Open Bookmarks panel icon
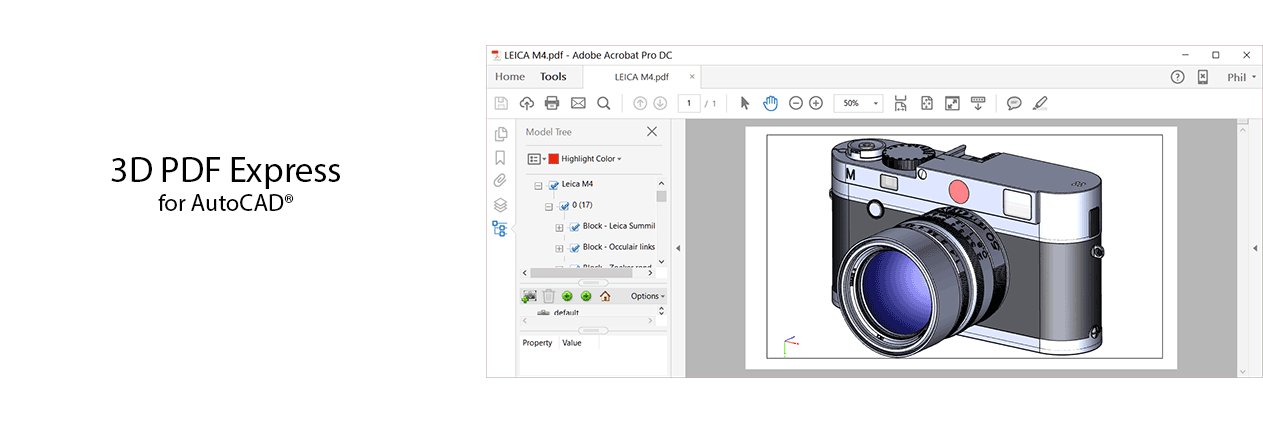The image size is (1263, 421). click(x=500, y=158)
